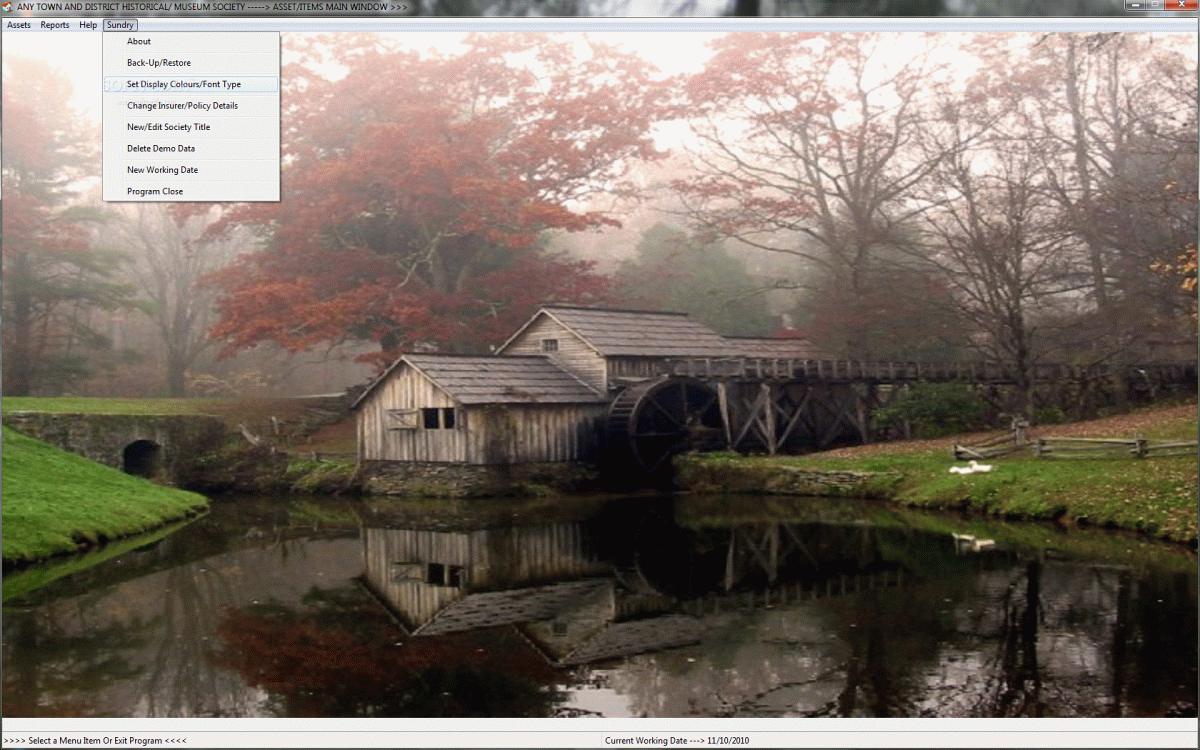
Task: Select New/Edit Society Title
Action: [x=191, y=127]
